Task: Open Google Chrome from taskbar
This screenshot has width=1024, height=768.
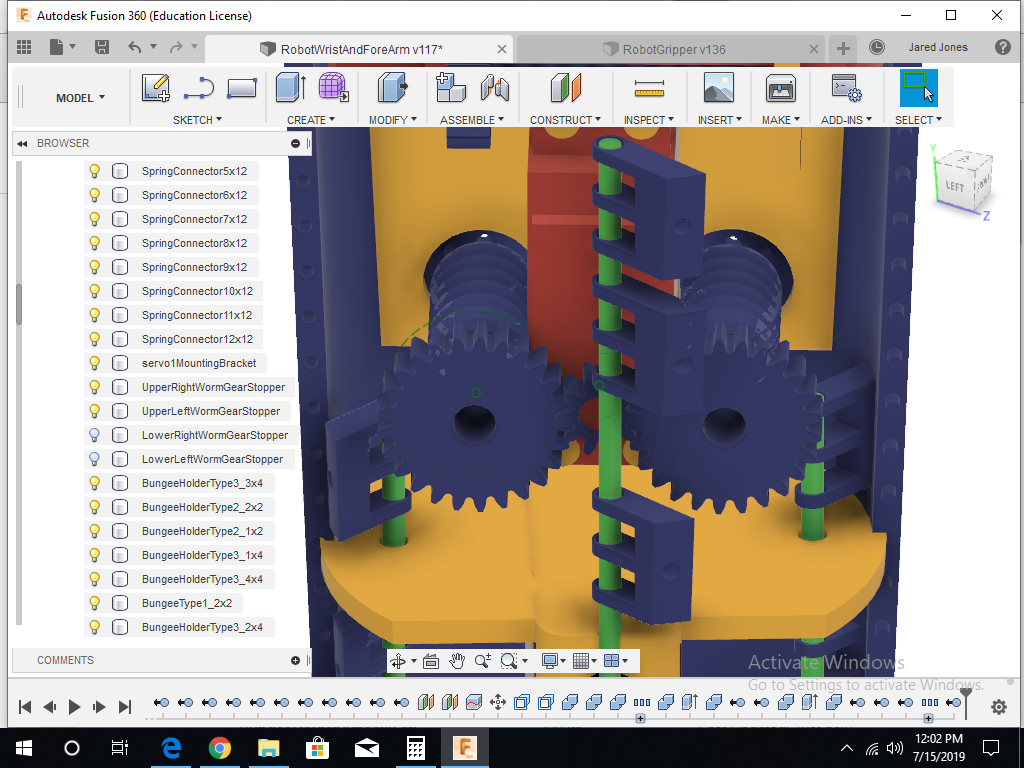Action: click(219, 748)
